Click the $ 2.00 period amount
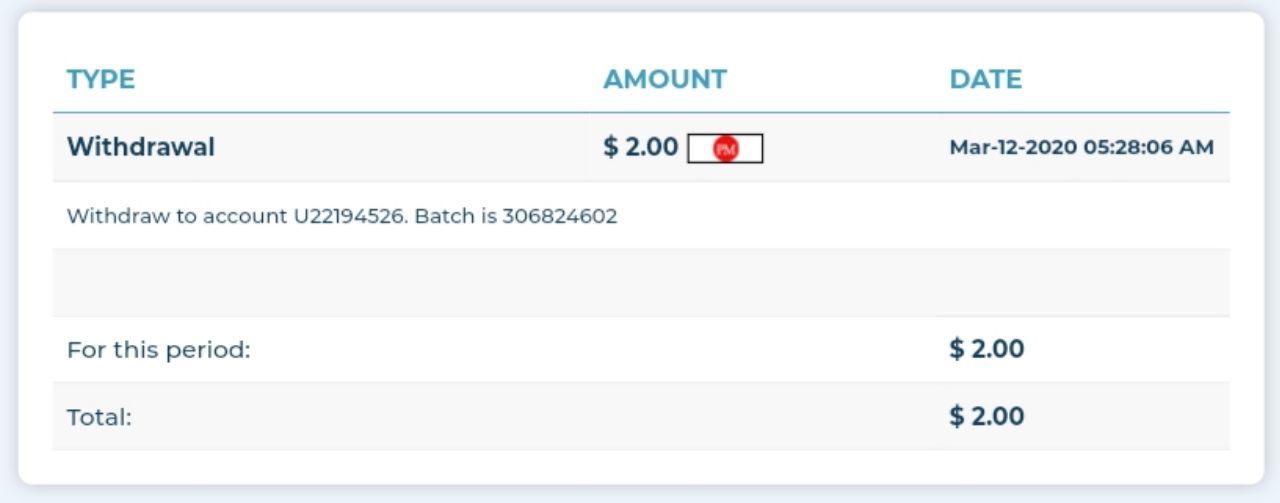 pyautogui.click(x=986, y=349)
